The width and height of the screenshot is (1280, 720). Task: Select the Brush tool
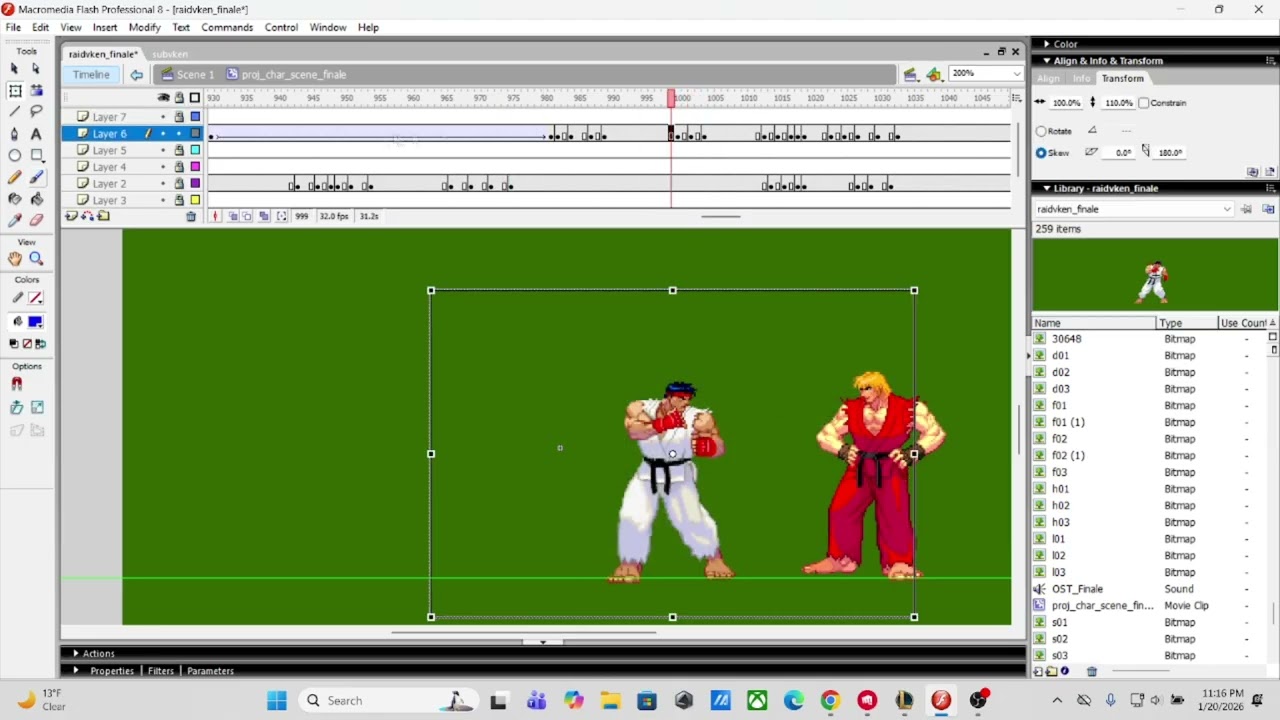click(36, 177)
